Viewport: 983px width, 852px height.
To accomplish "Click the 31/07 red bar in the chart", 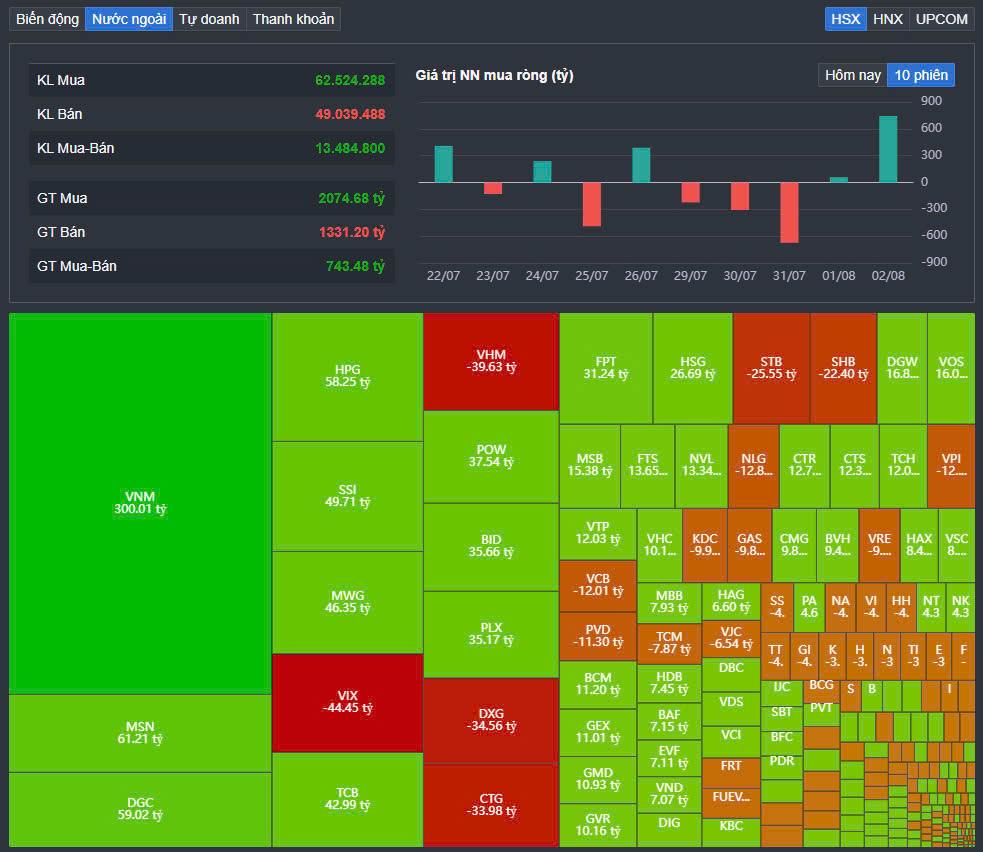I will (789, 213).
